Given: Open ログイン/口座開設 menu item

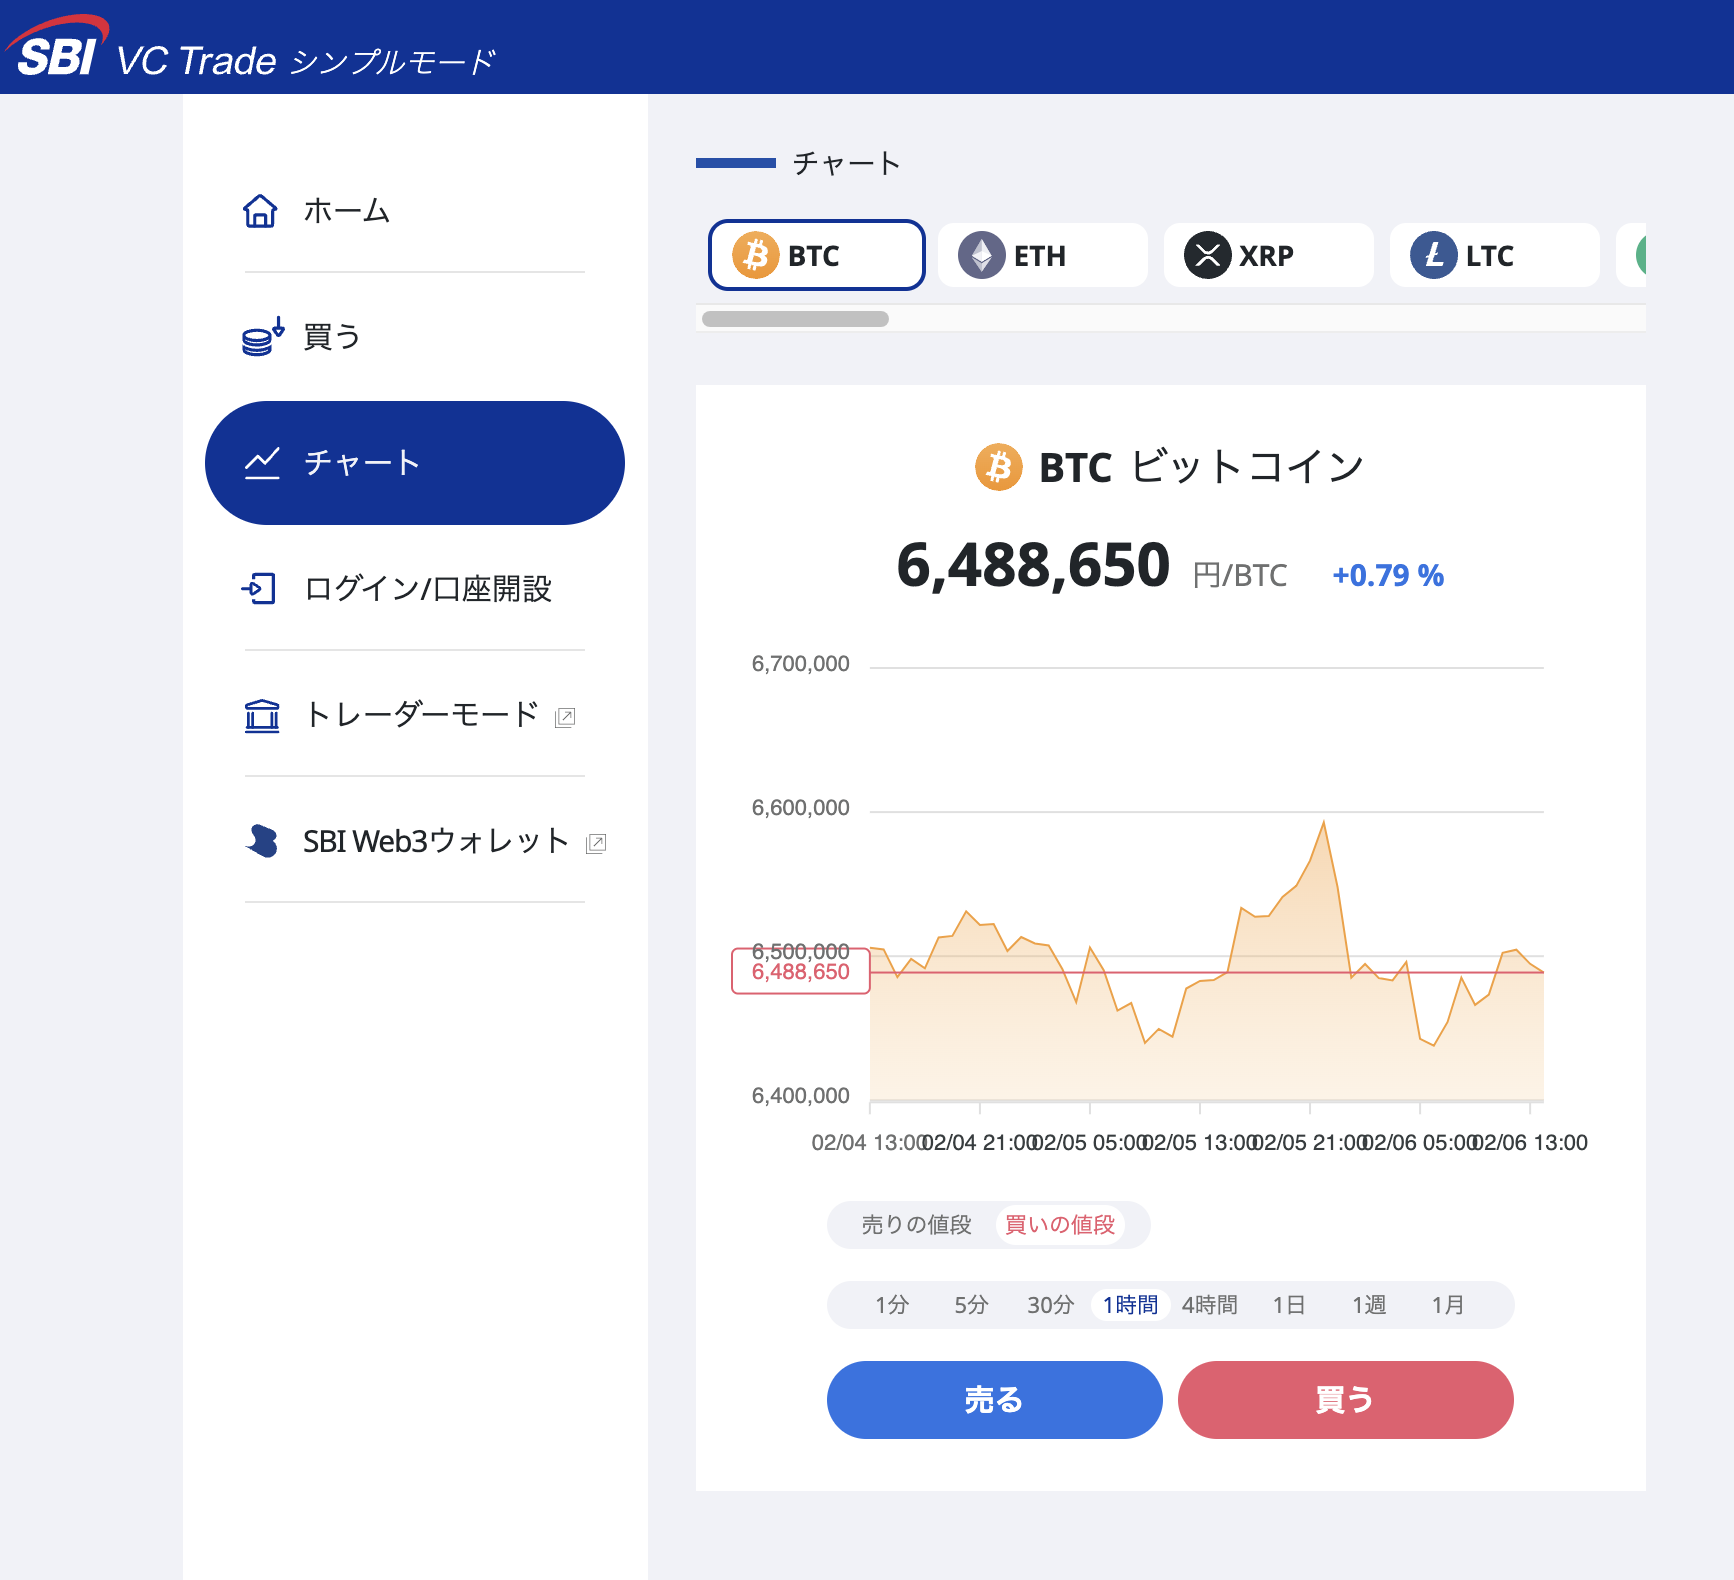Looking at the screenshot, I should click(x=415, y=589).
